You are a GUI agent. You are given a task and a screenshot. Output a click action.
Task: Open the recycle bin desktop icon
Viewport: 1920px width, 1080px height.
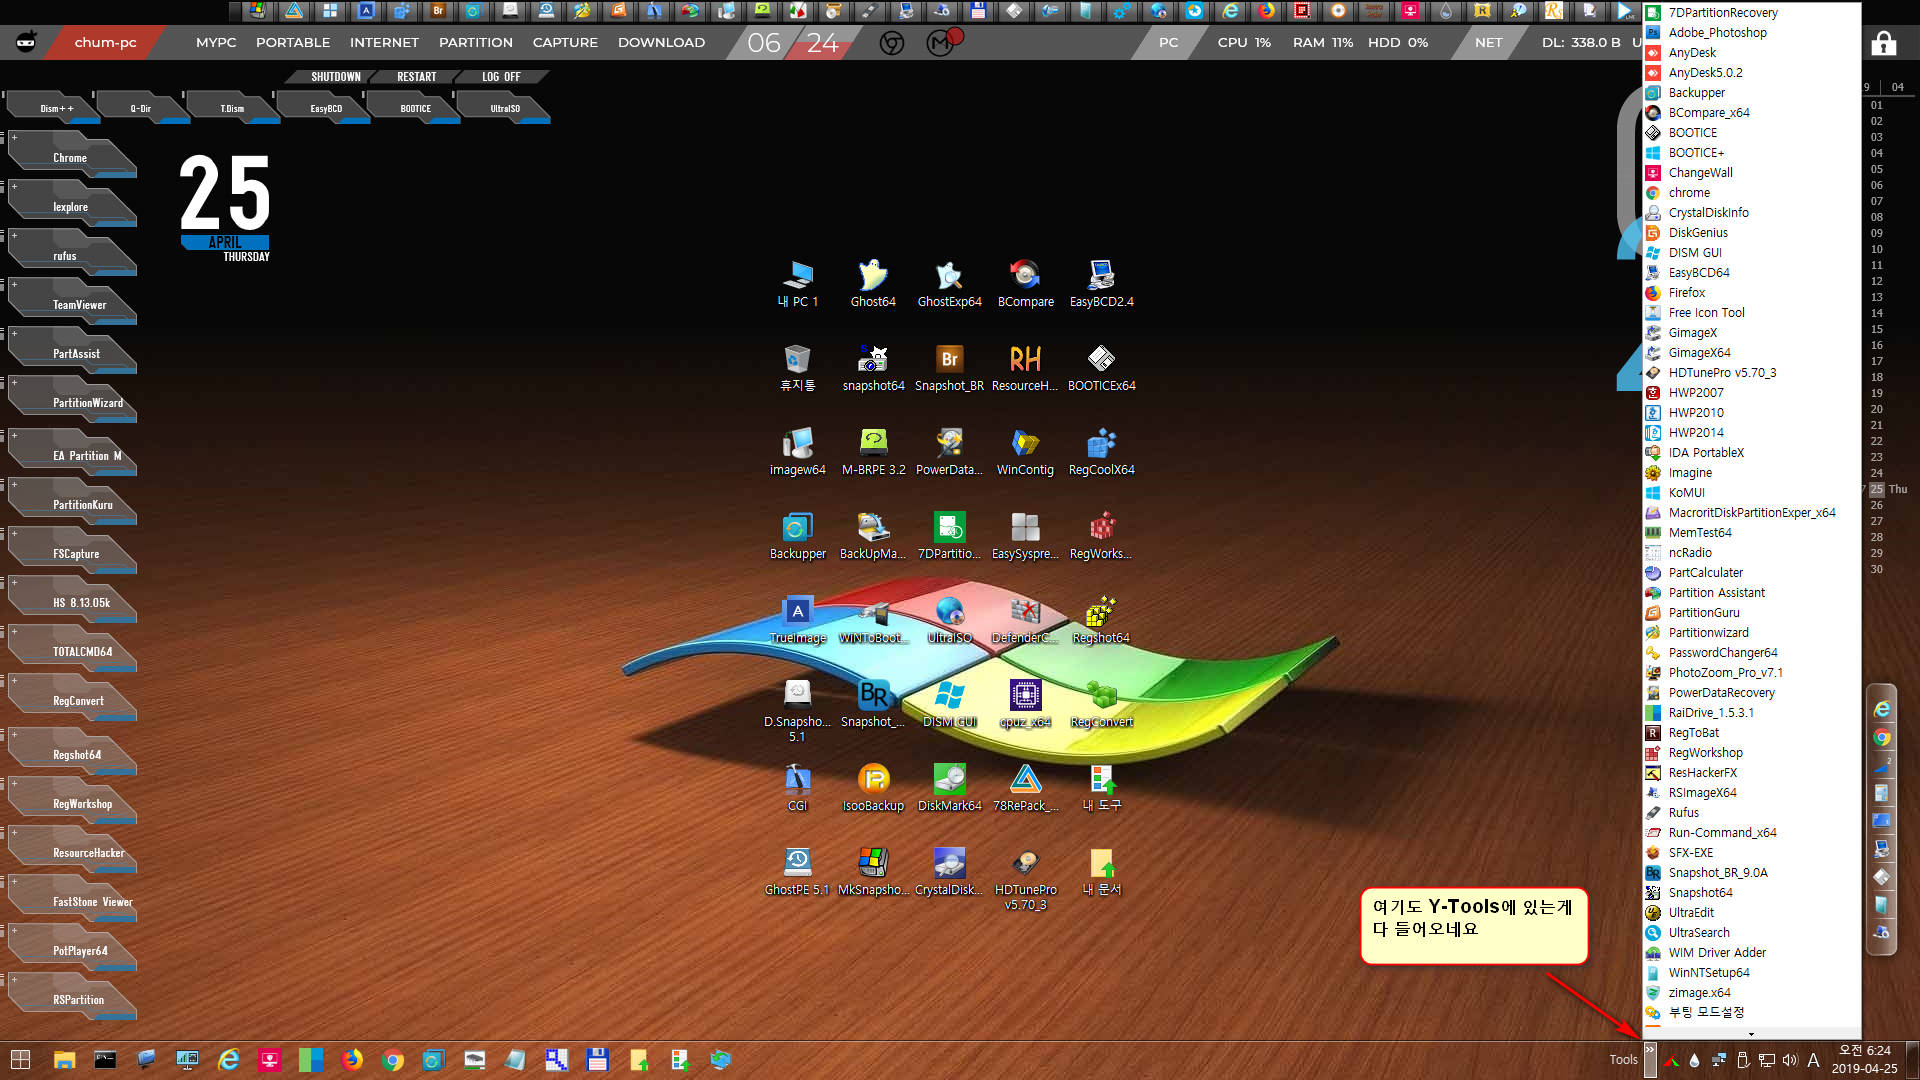click(x=797, y=367)
